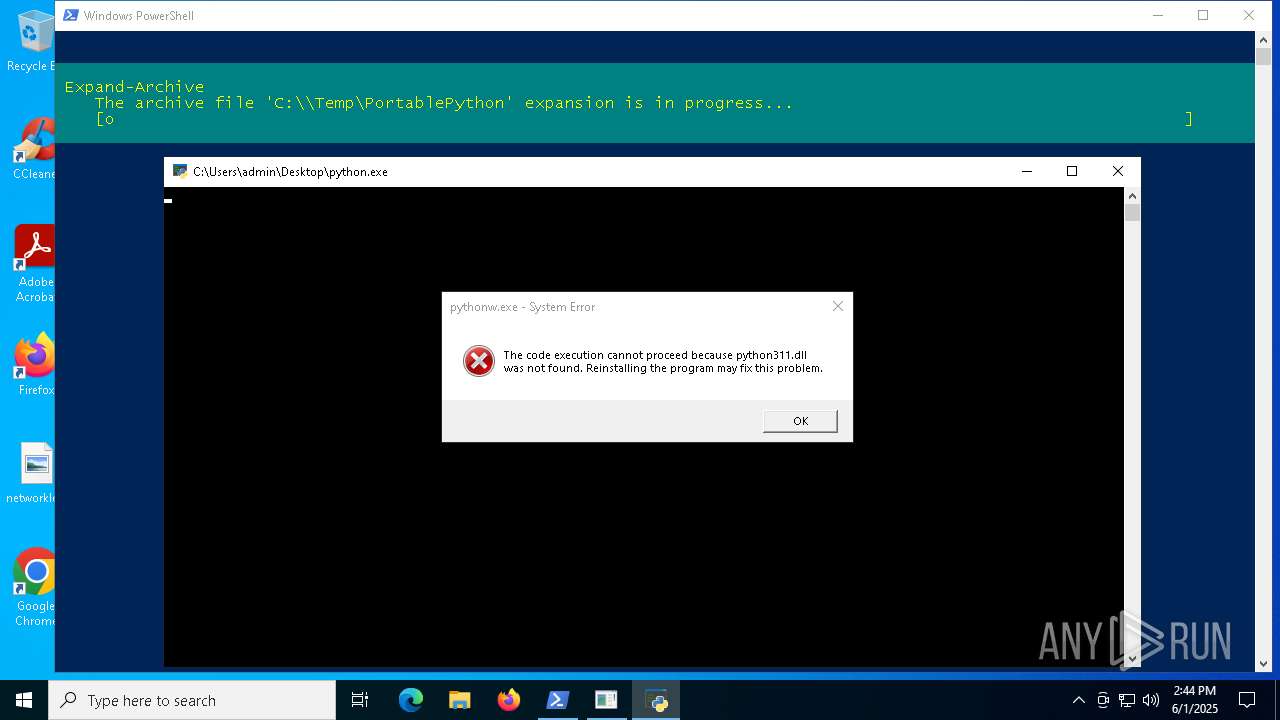Click the taskbar search box

(192, 700)
